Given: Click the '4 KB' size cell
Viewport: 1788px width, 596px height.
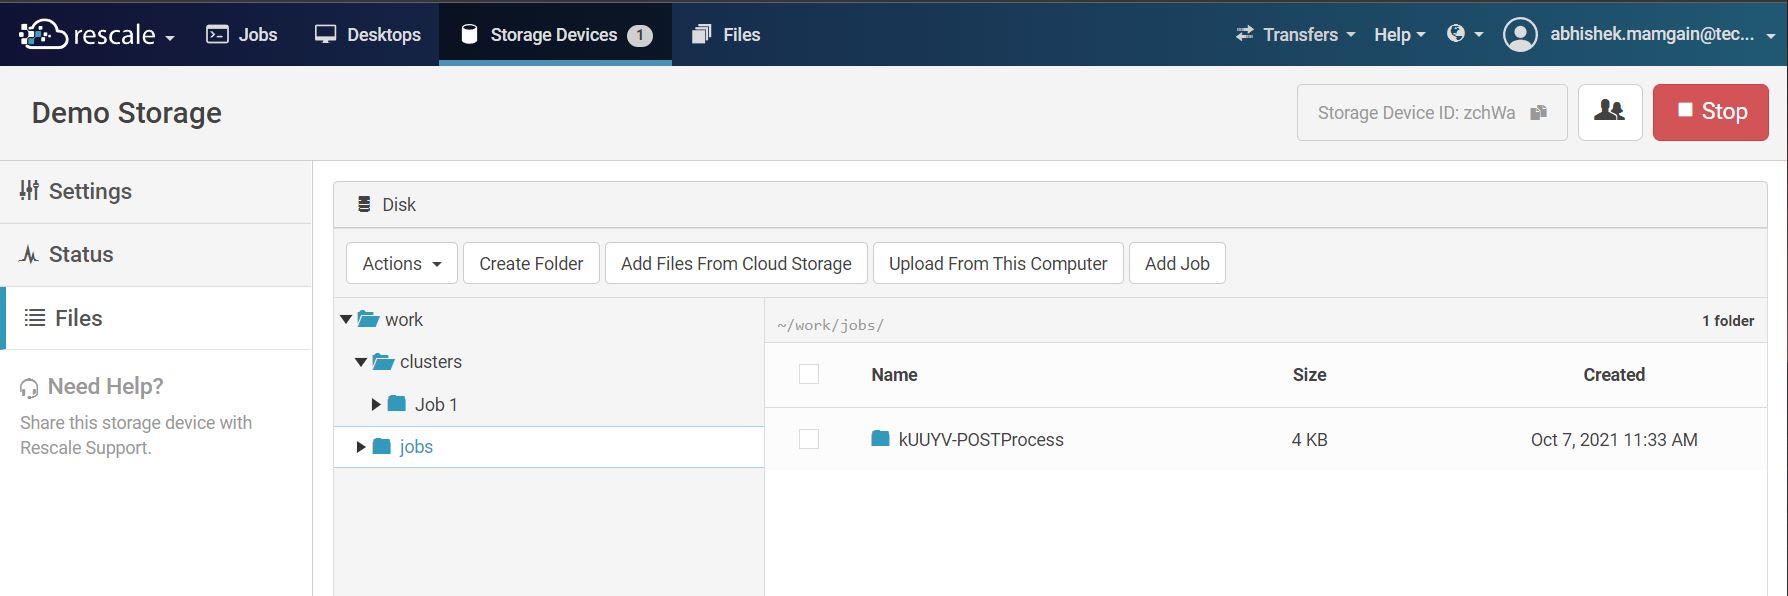Looking at the screenshot, I should coord(1309,439).
